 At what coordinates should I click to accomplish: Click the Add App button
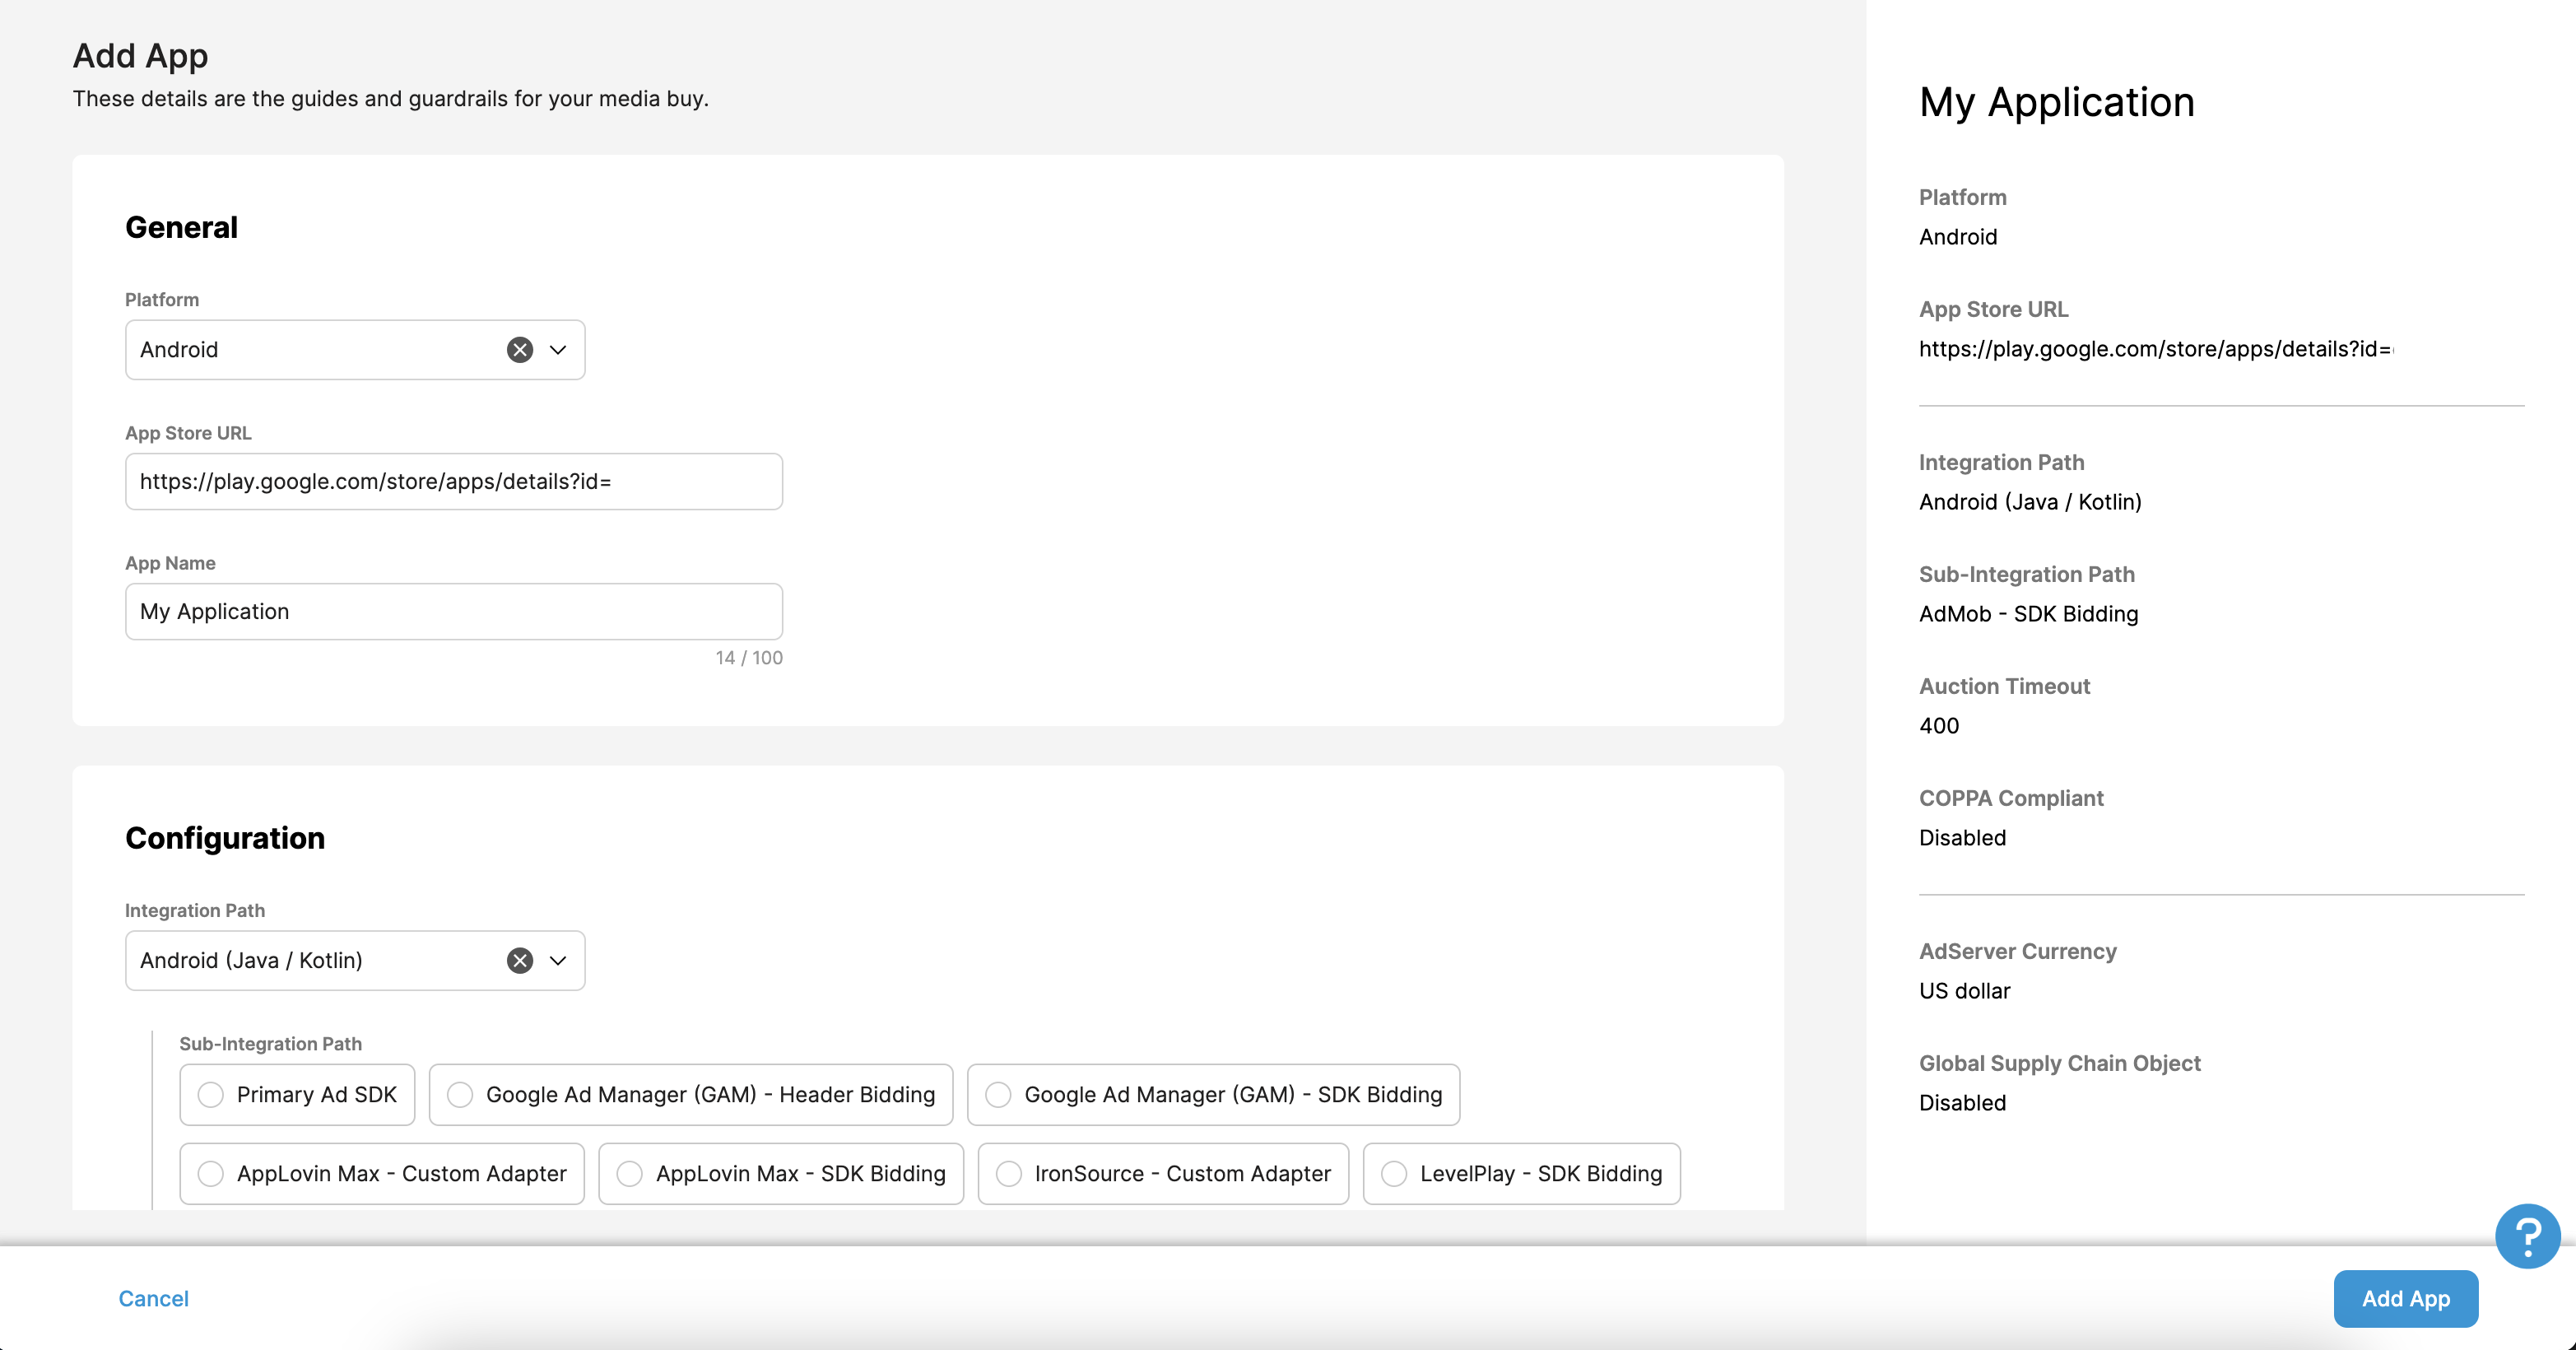coord(2405,1298)
